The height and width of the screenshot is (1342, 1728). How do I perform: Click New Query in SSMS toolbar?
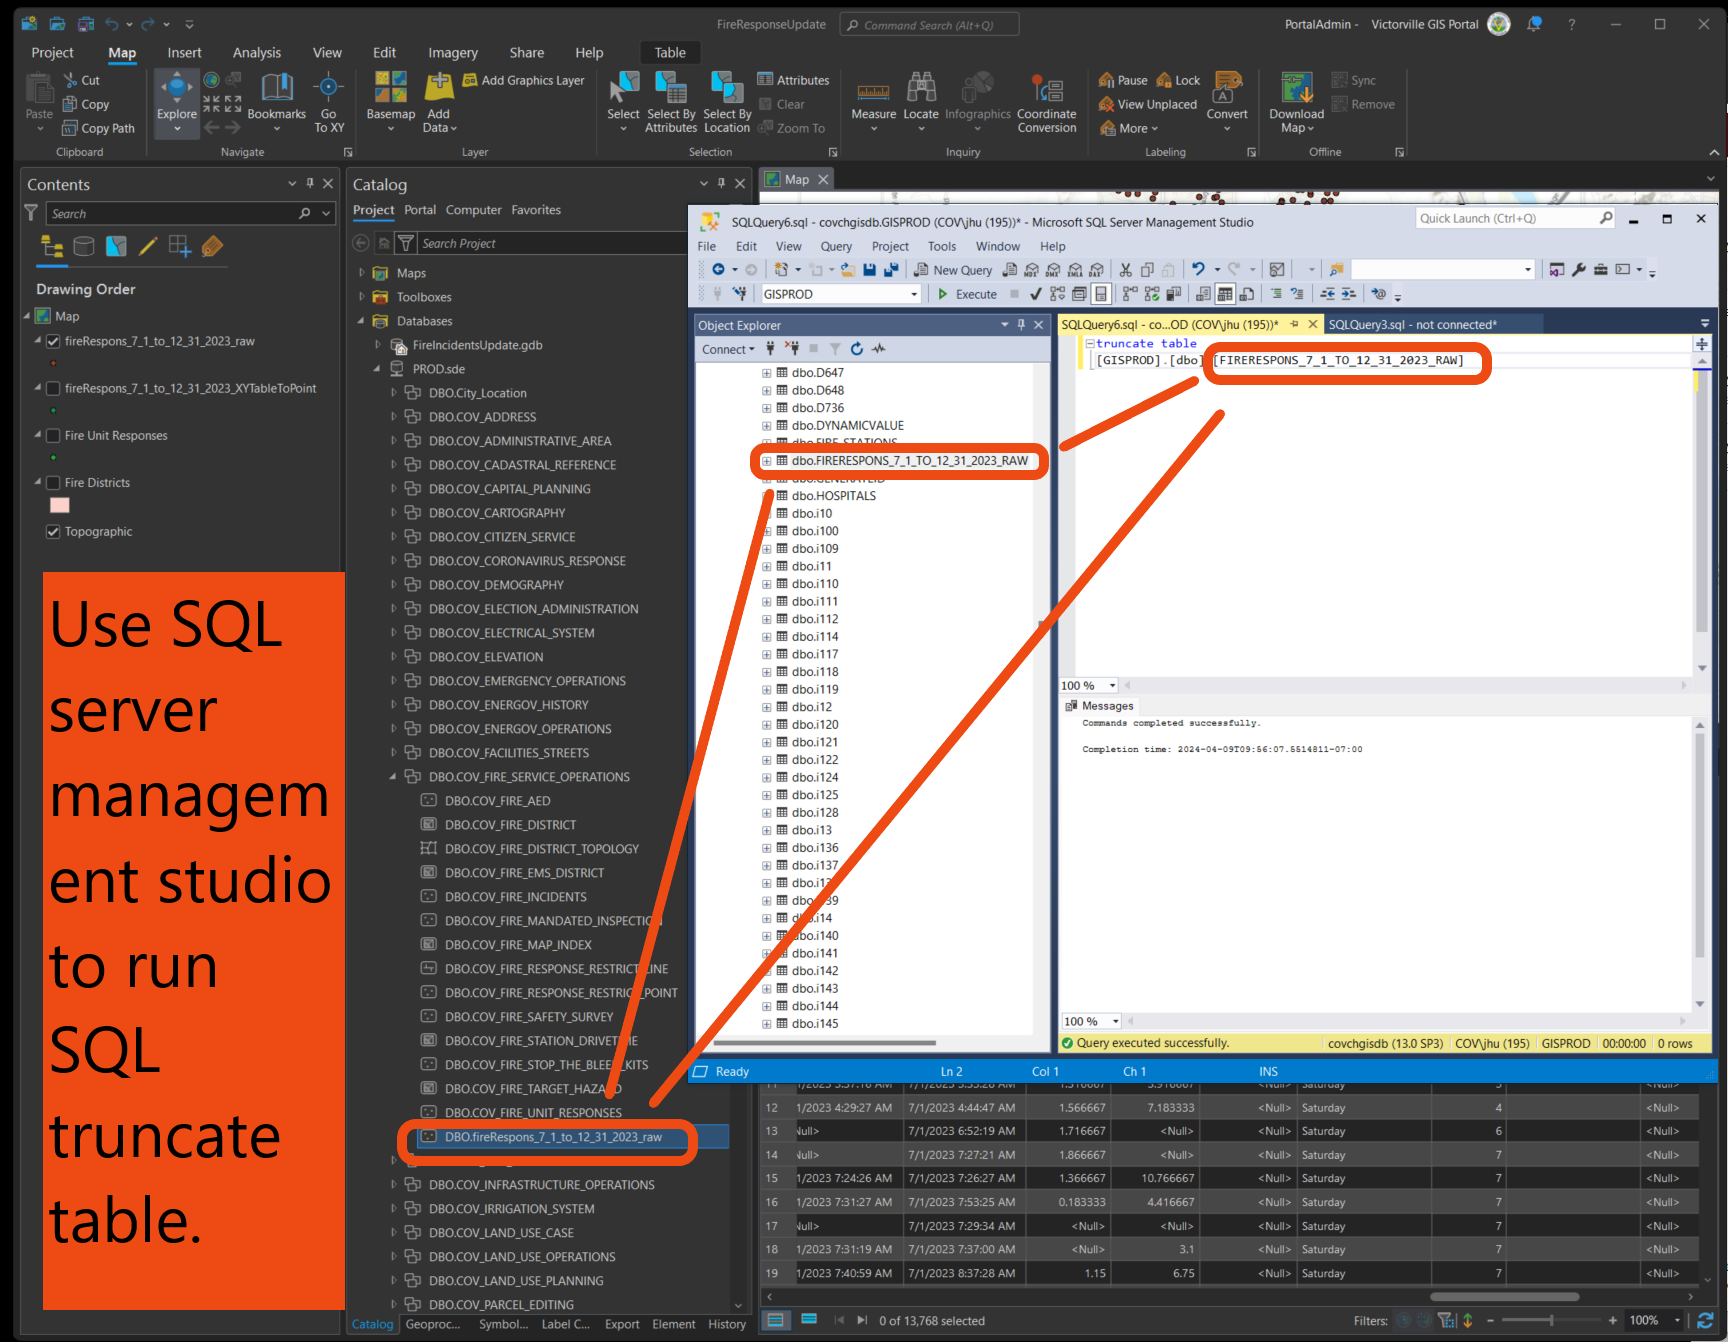pyautogui.click(x=953, y=270)
